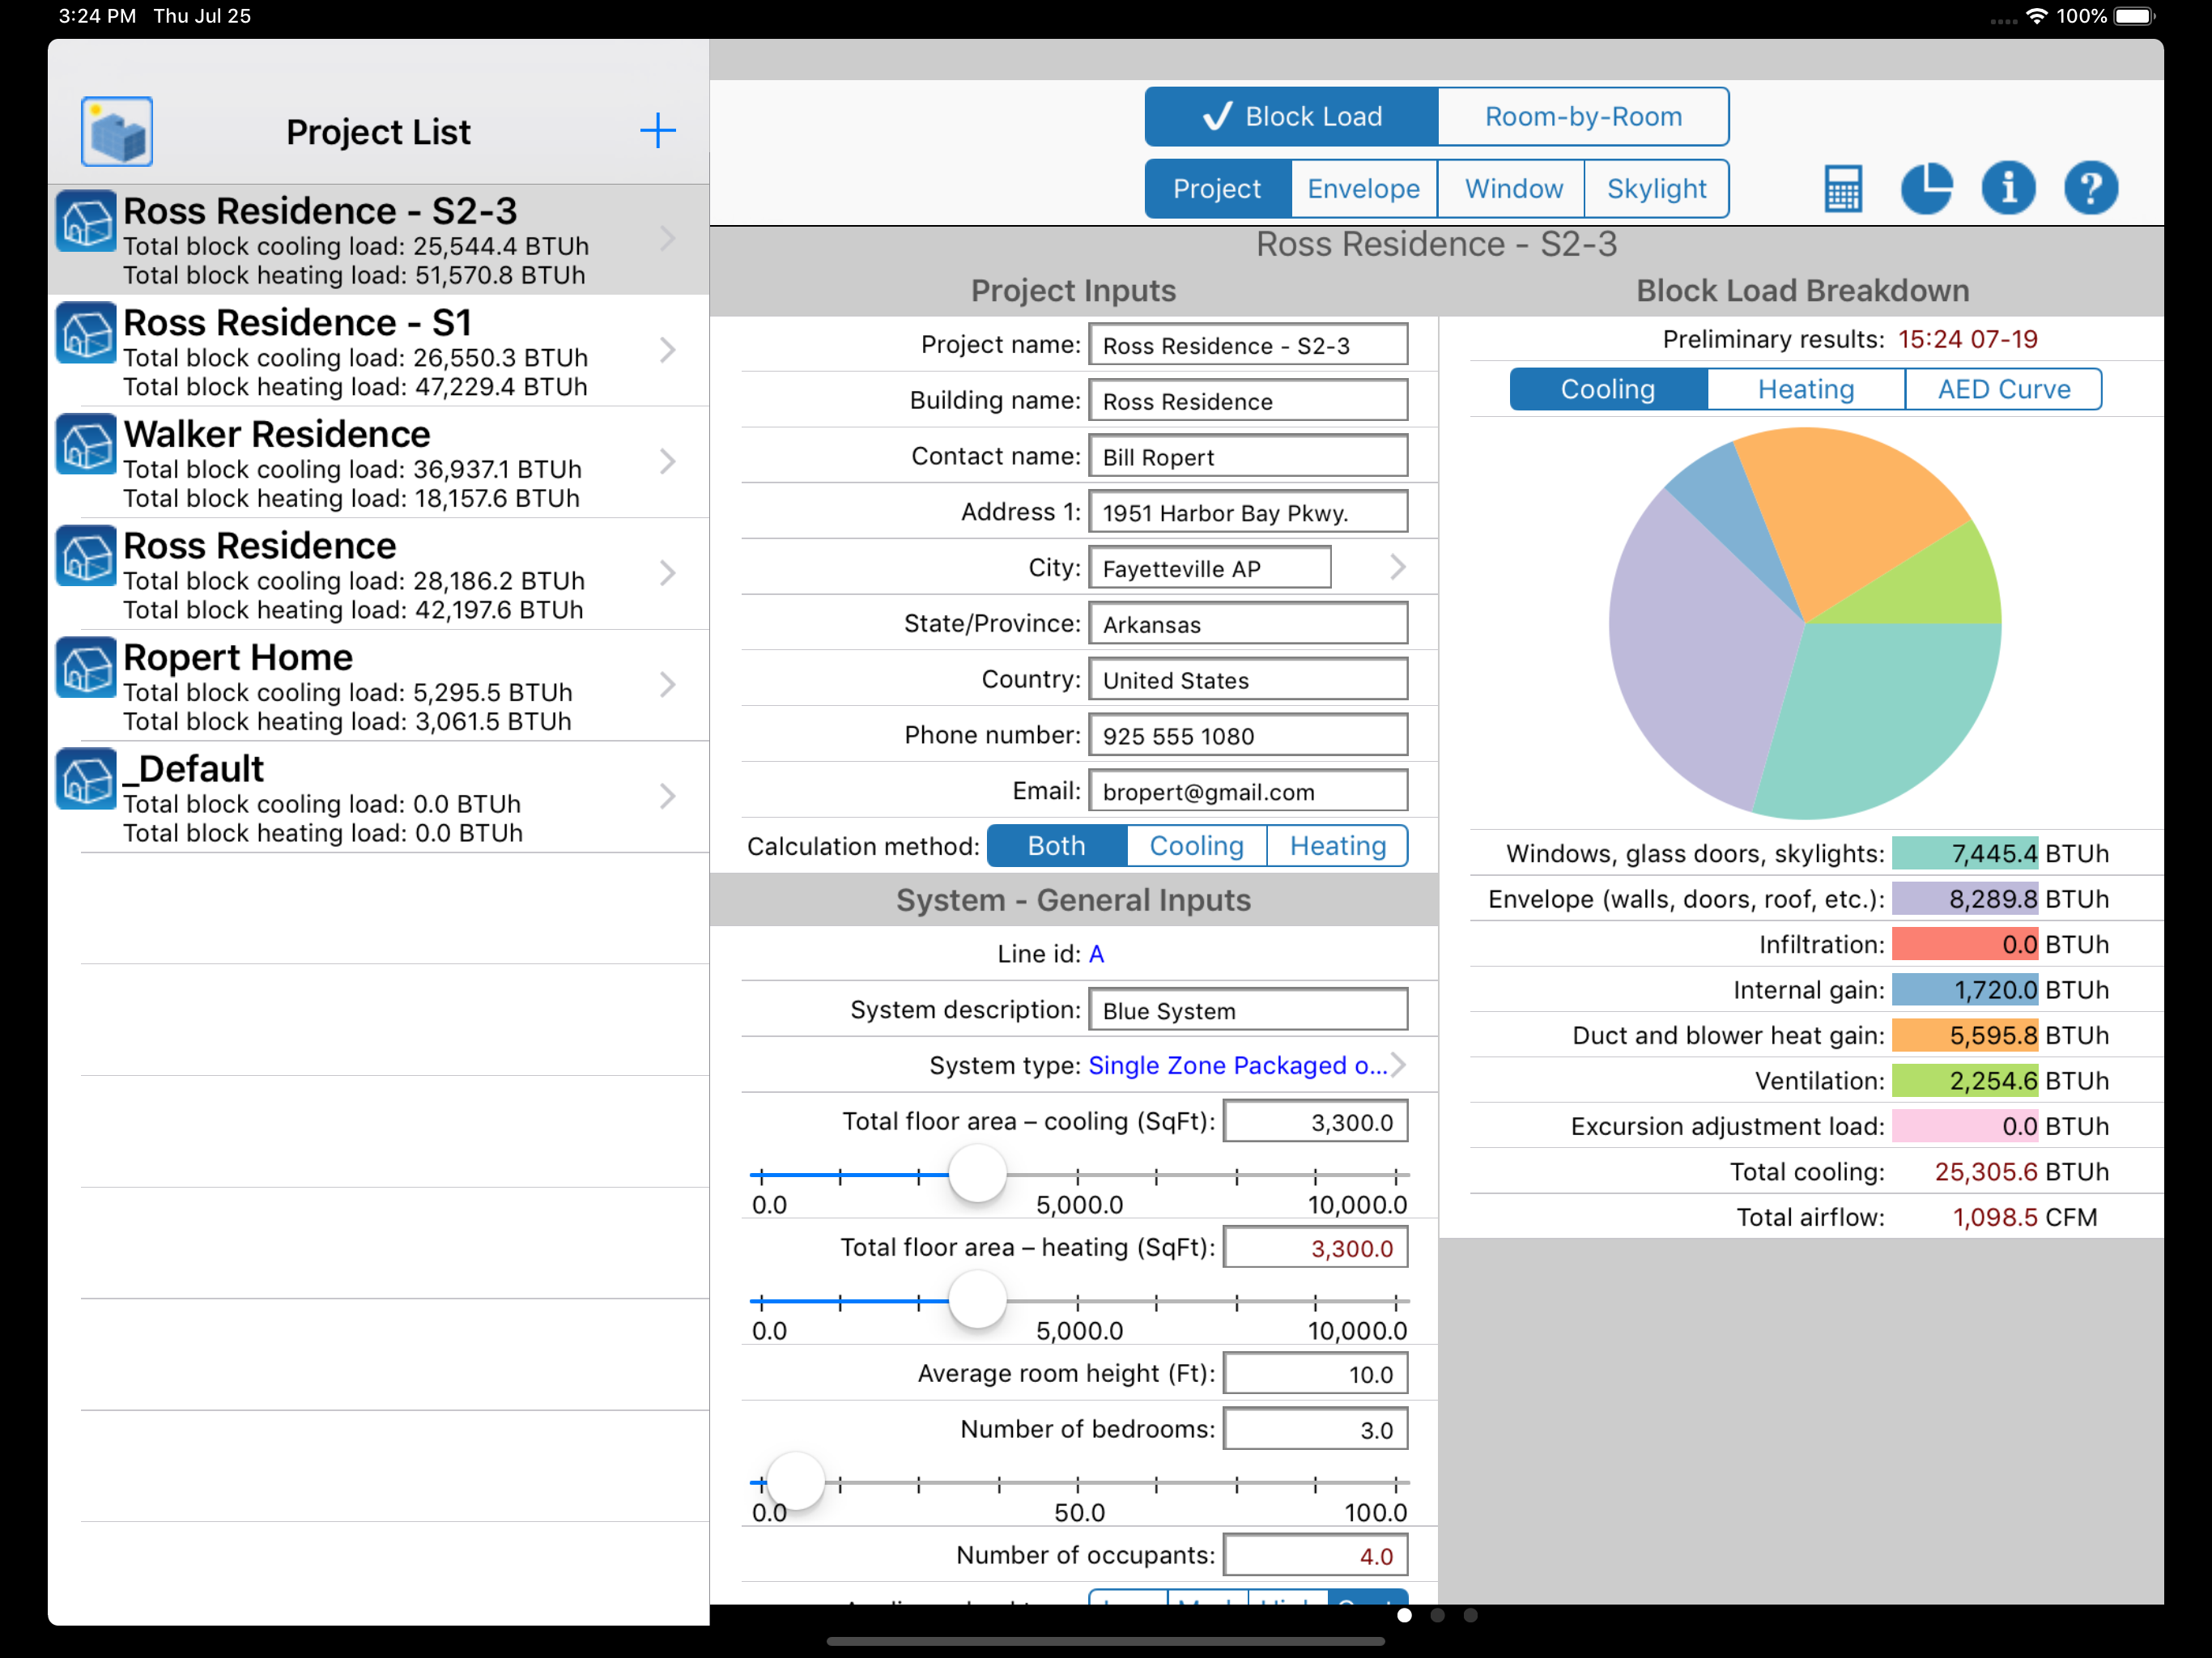Open the info circle icon
Image resolution: width=2212 pixels, height=1658 pixels.
point(2007,188)
